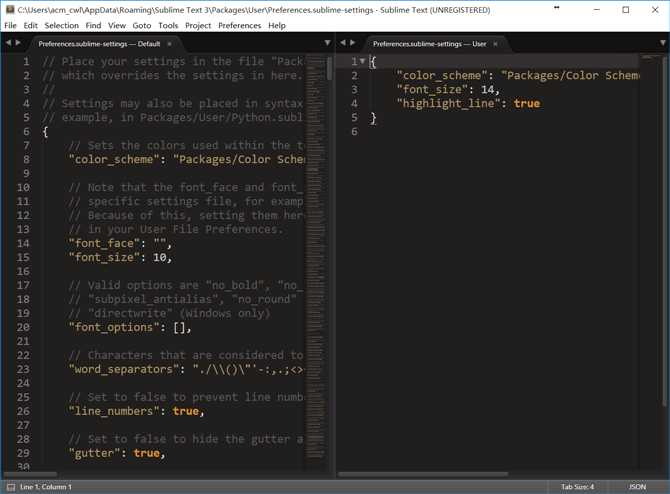Open the Project menu
Image resolution: width=670 pixels, height=494 pixels.
click(x=198, y=26)
